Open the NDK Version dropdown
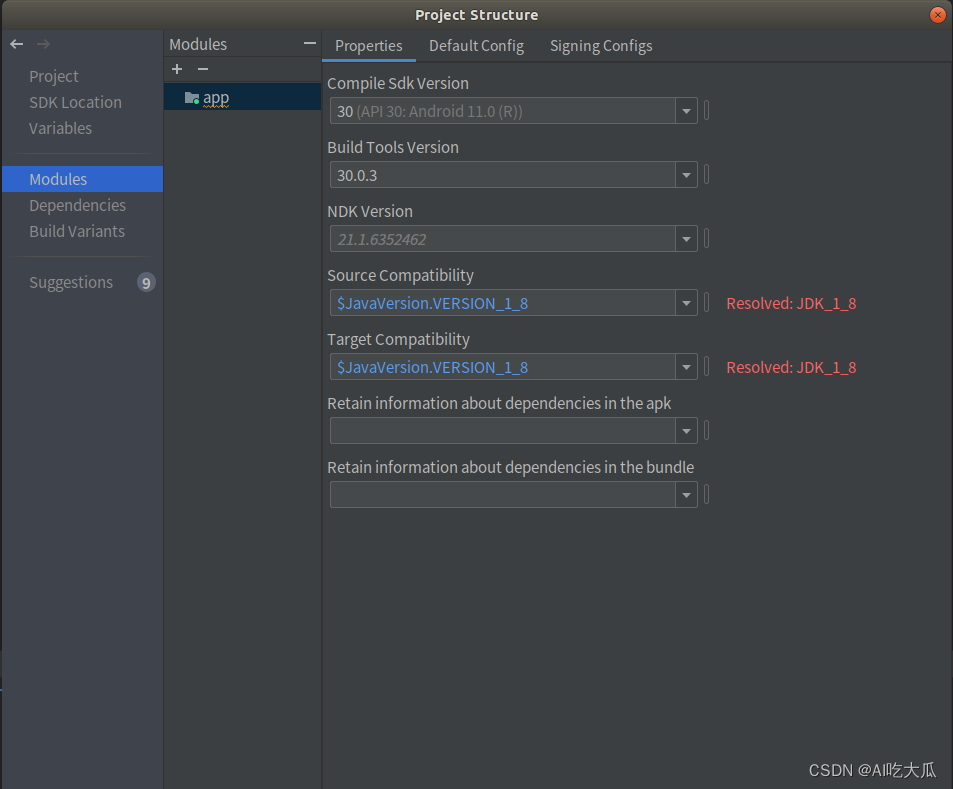This screenshot has height=789, width=953. tap(686, 240)
